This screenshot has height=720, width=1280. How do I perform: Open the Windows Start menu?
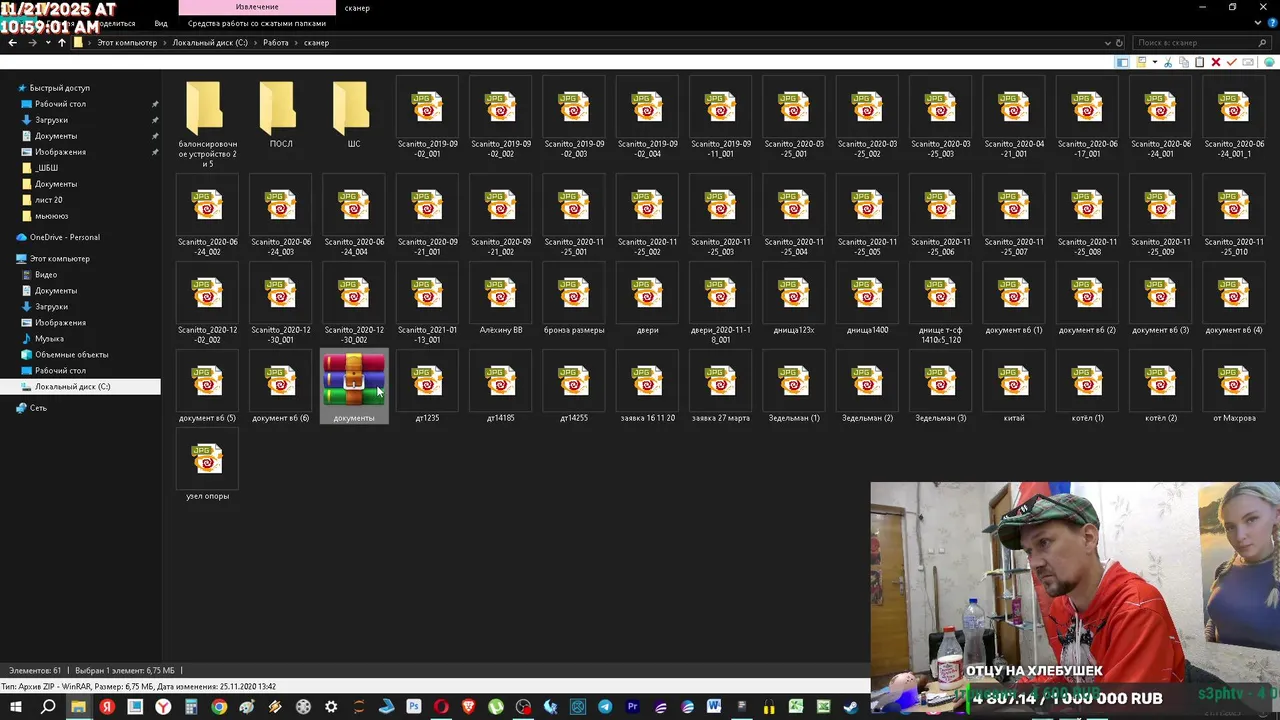[x=16, y=707]
